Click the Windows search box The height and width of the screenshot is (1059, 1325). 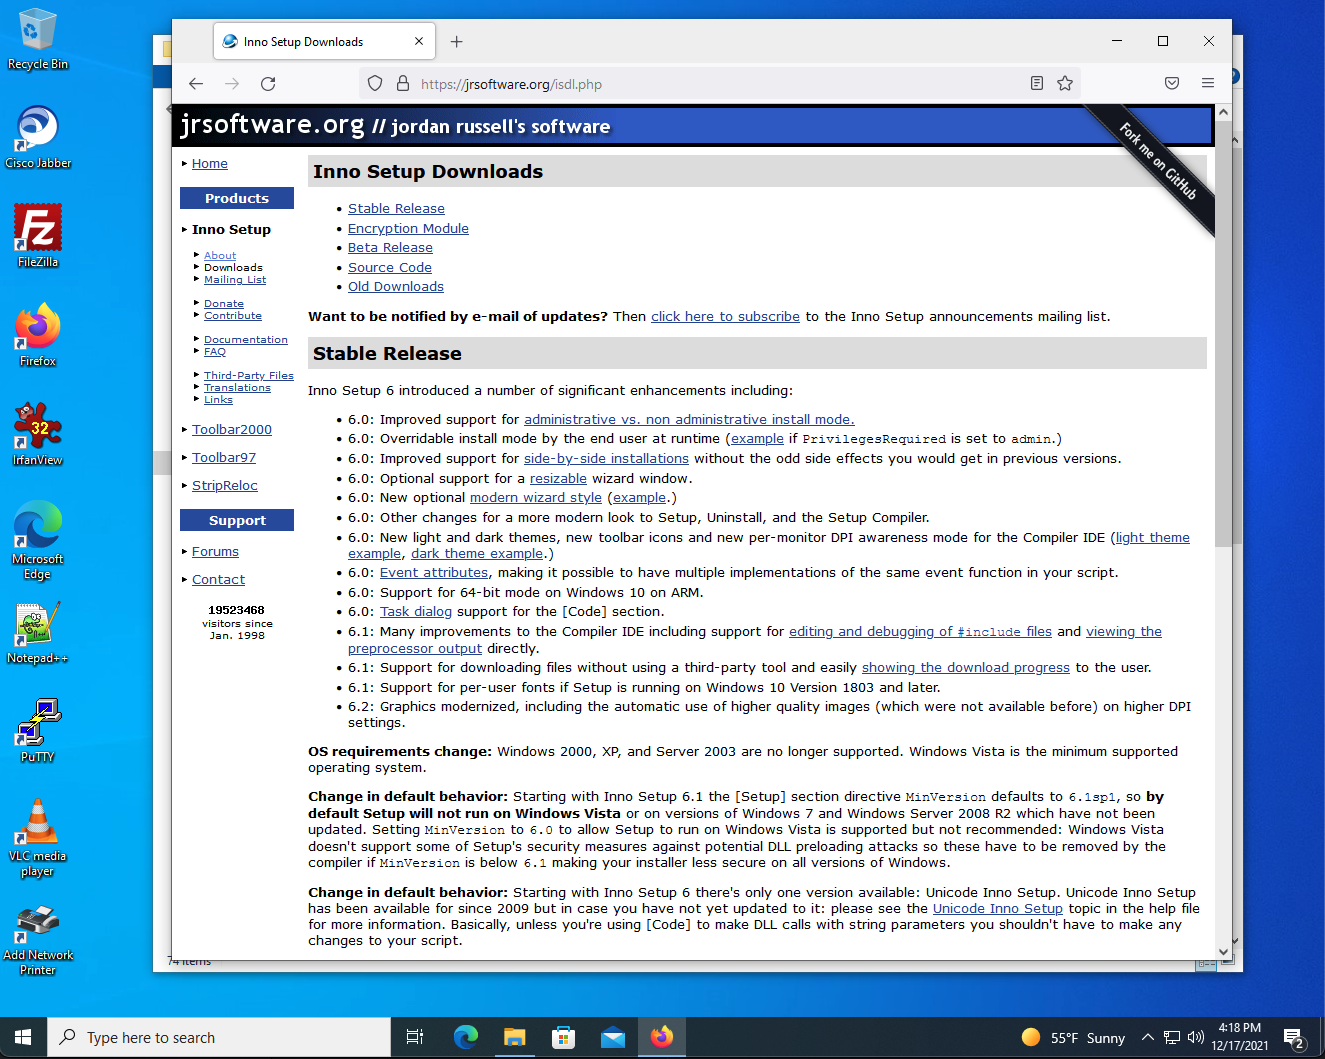[x=219, y=1038]
